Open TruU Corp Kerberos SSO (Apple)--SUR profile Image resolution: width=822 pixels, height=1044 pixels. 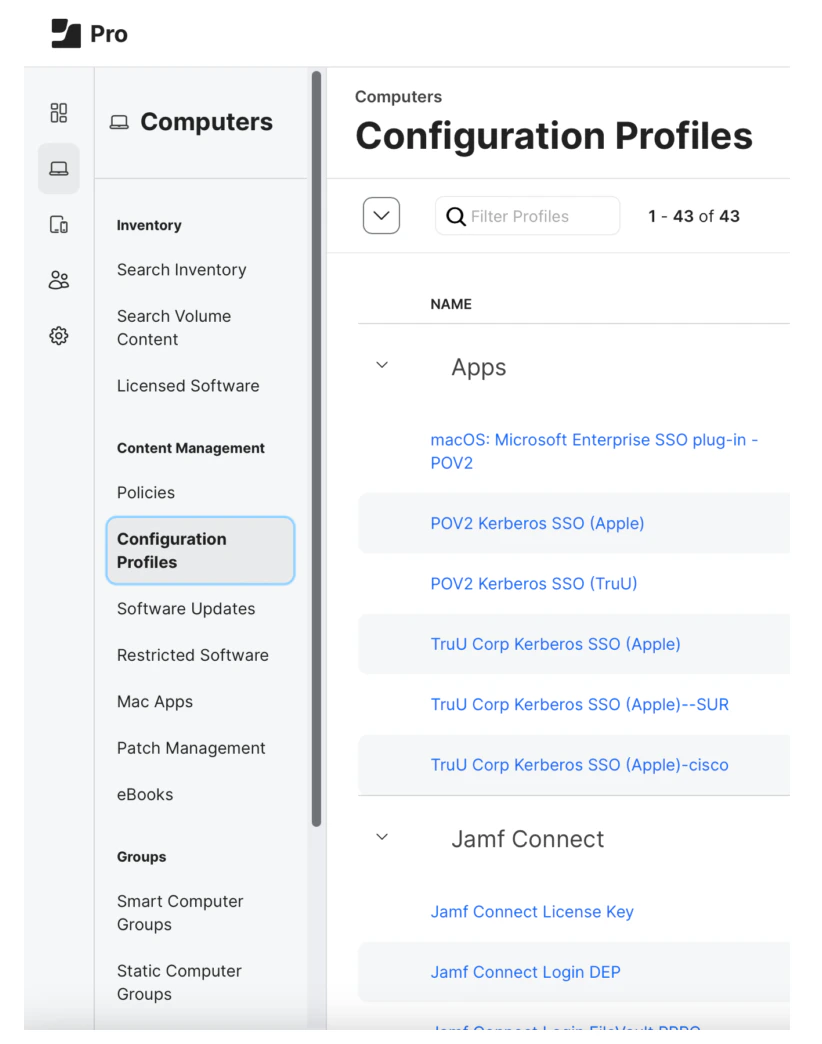coord(580,704)
